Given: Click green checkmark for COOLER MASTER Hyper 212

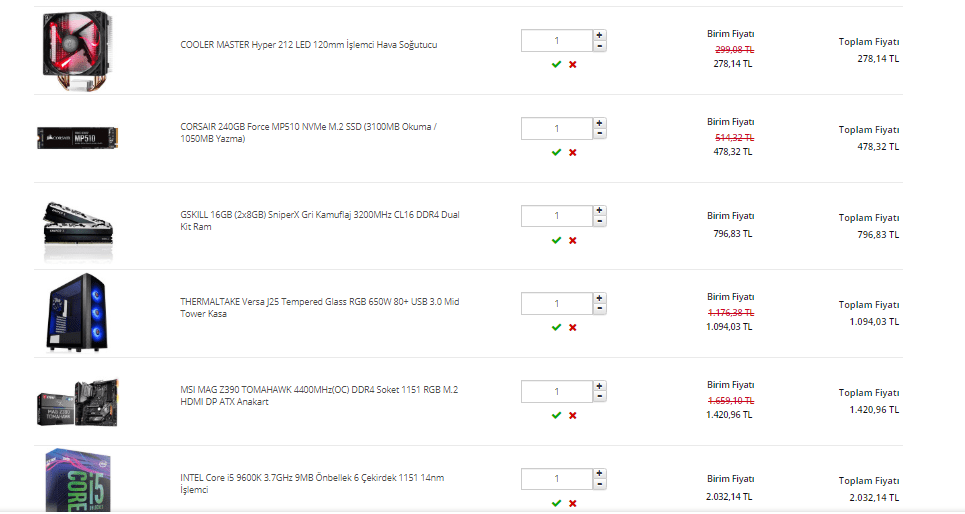Looking at the screenshot, I should coord(556,64).
